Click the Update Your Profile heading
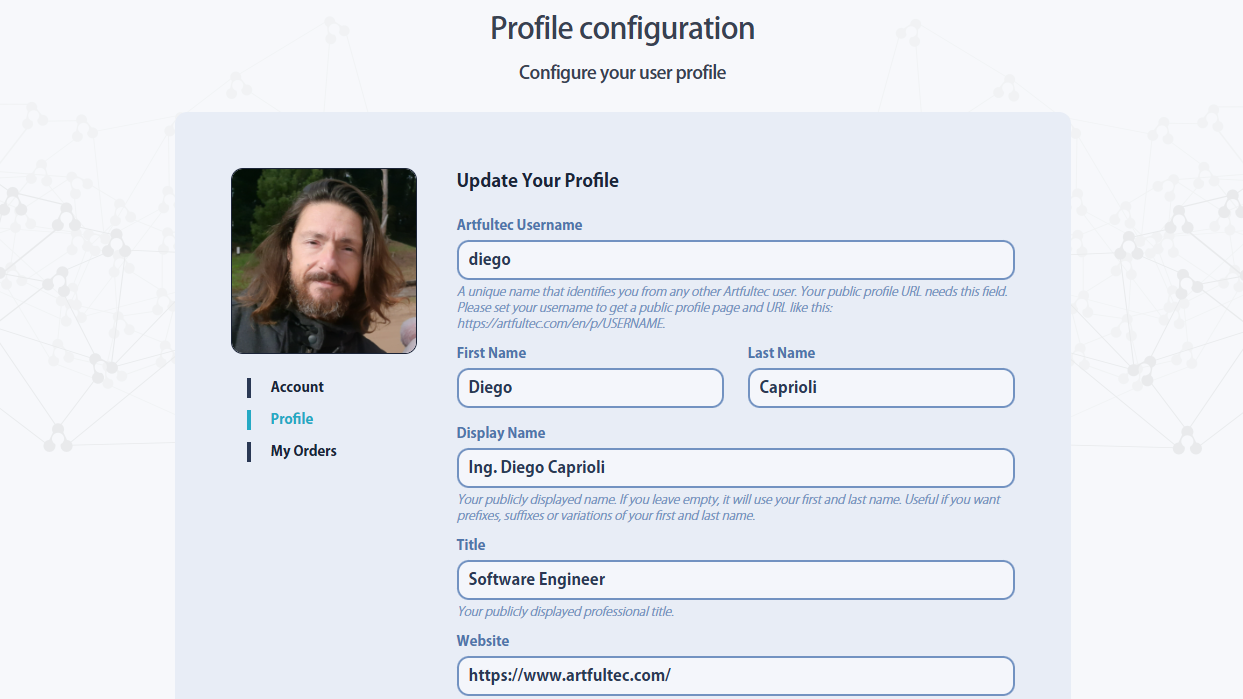Image resolution: width=1243 pixels, height=699 pixels. (537, 181)
